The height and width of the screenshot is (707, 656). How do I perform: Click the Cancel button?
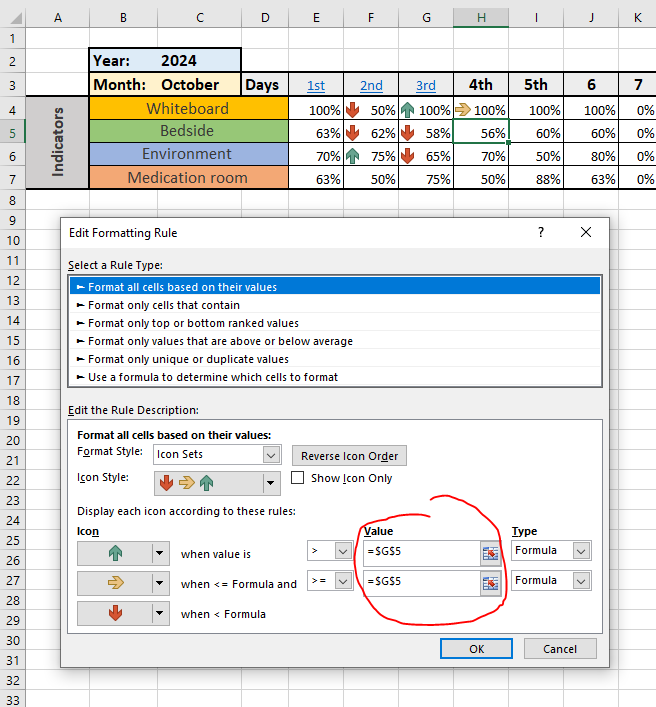(x=560, y=648)
